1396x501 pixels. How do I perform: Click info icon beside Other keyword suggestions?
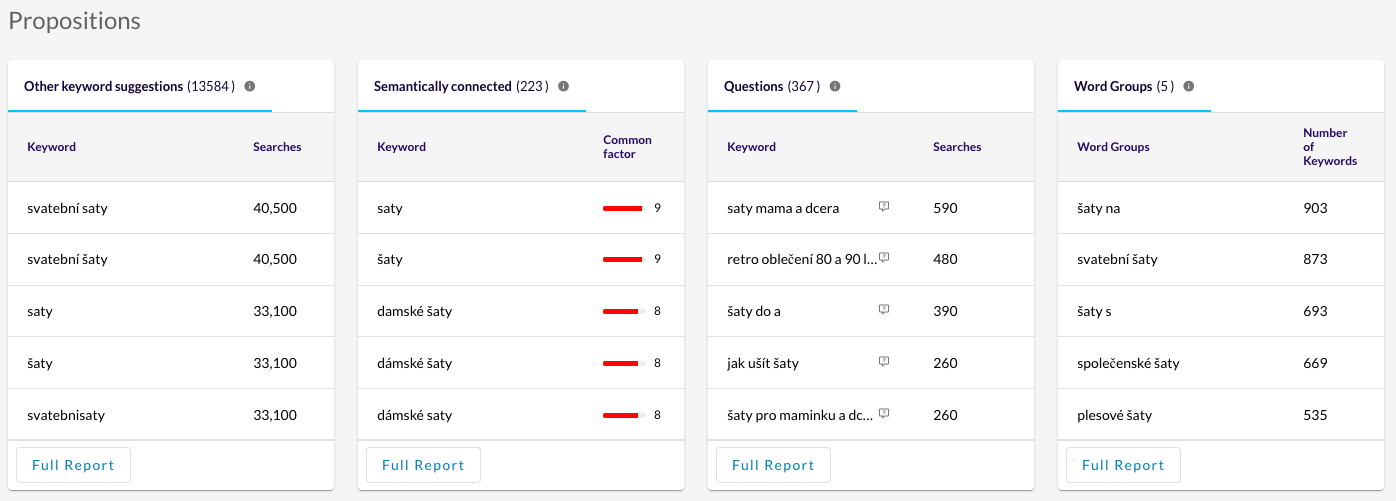(250, 87)
